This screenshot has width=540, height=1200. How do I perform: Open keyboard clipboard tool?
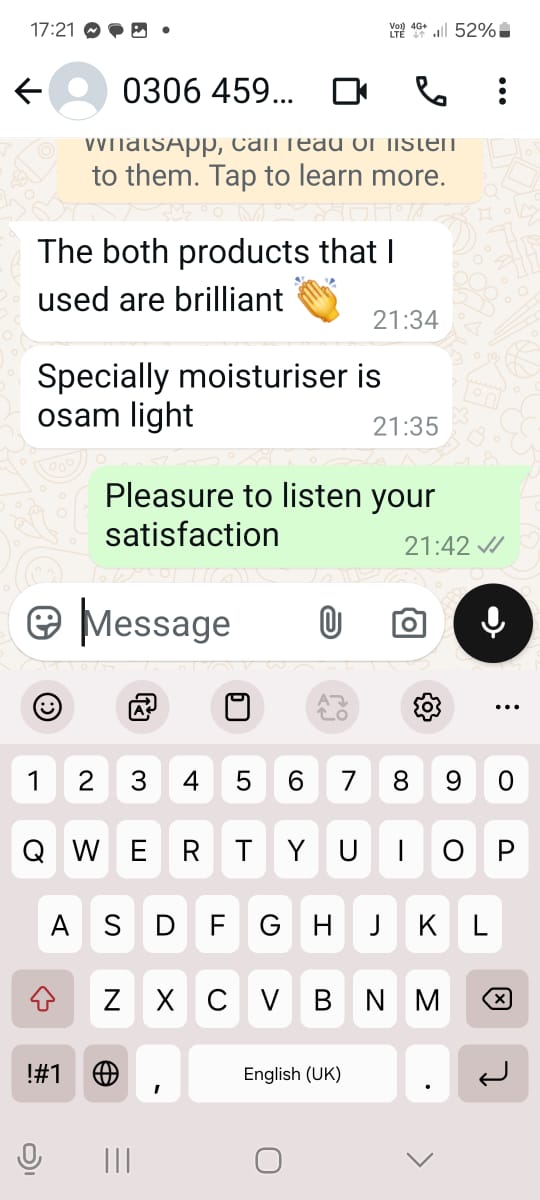coord(237,707)
